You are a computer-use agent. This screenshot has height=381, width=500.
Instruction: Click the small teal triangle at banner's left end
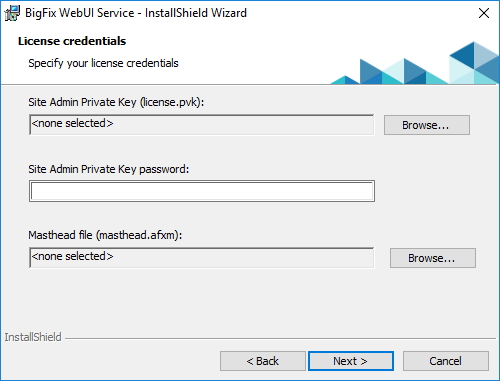point(341,80)
